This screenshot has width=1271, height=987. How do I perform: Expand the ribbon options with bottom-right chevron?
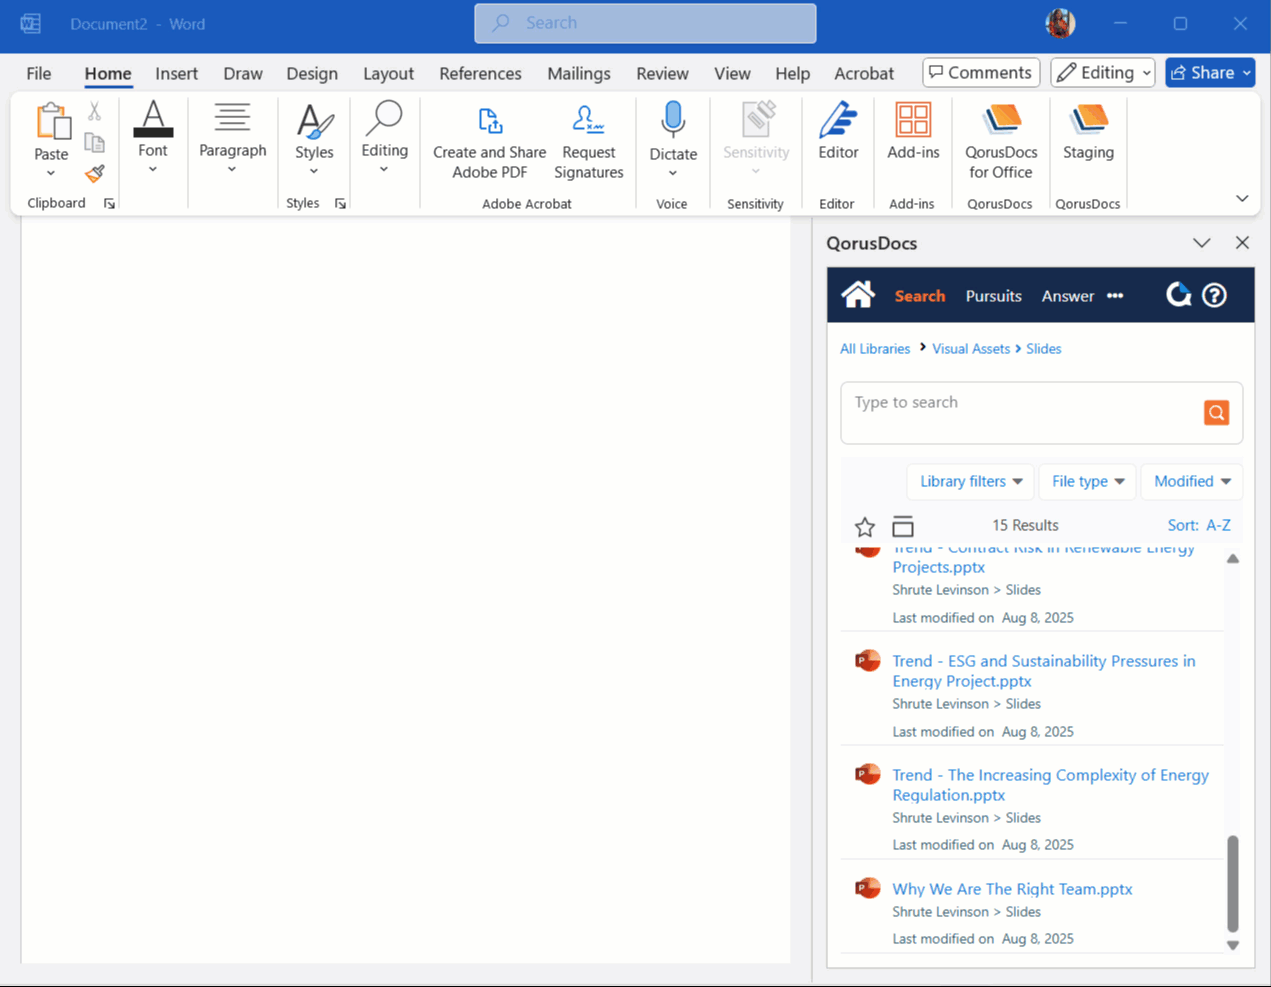click(x=1242, y=198)
